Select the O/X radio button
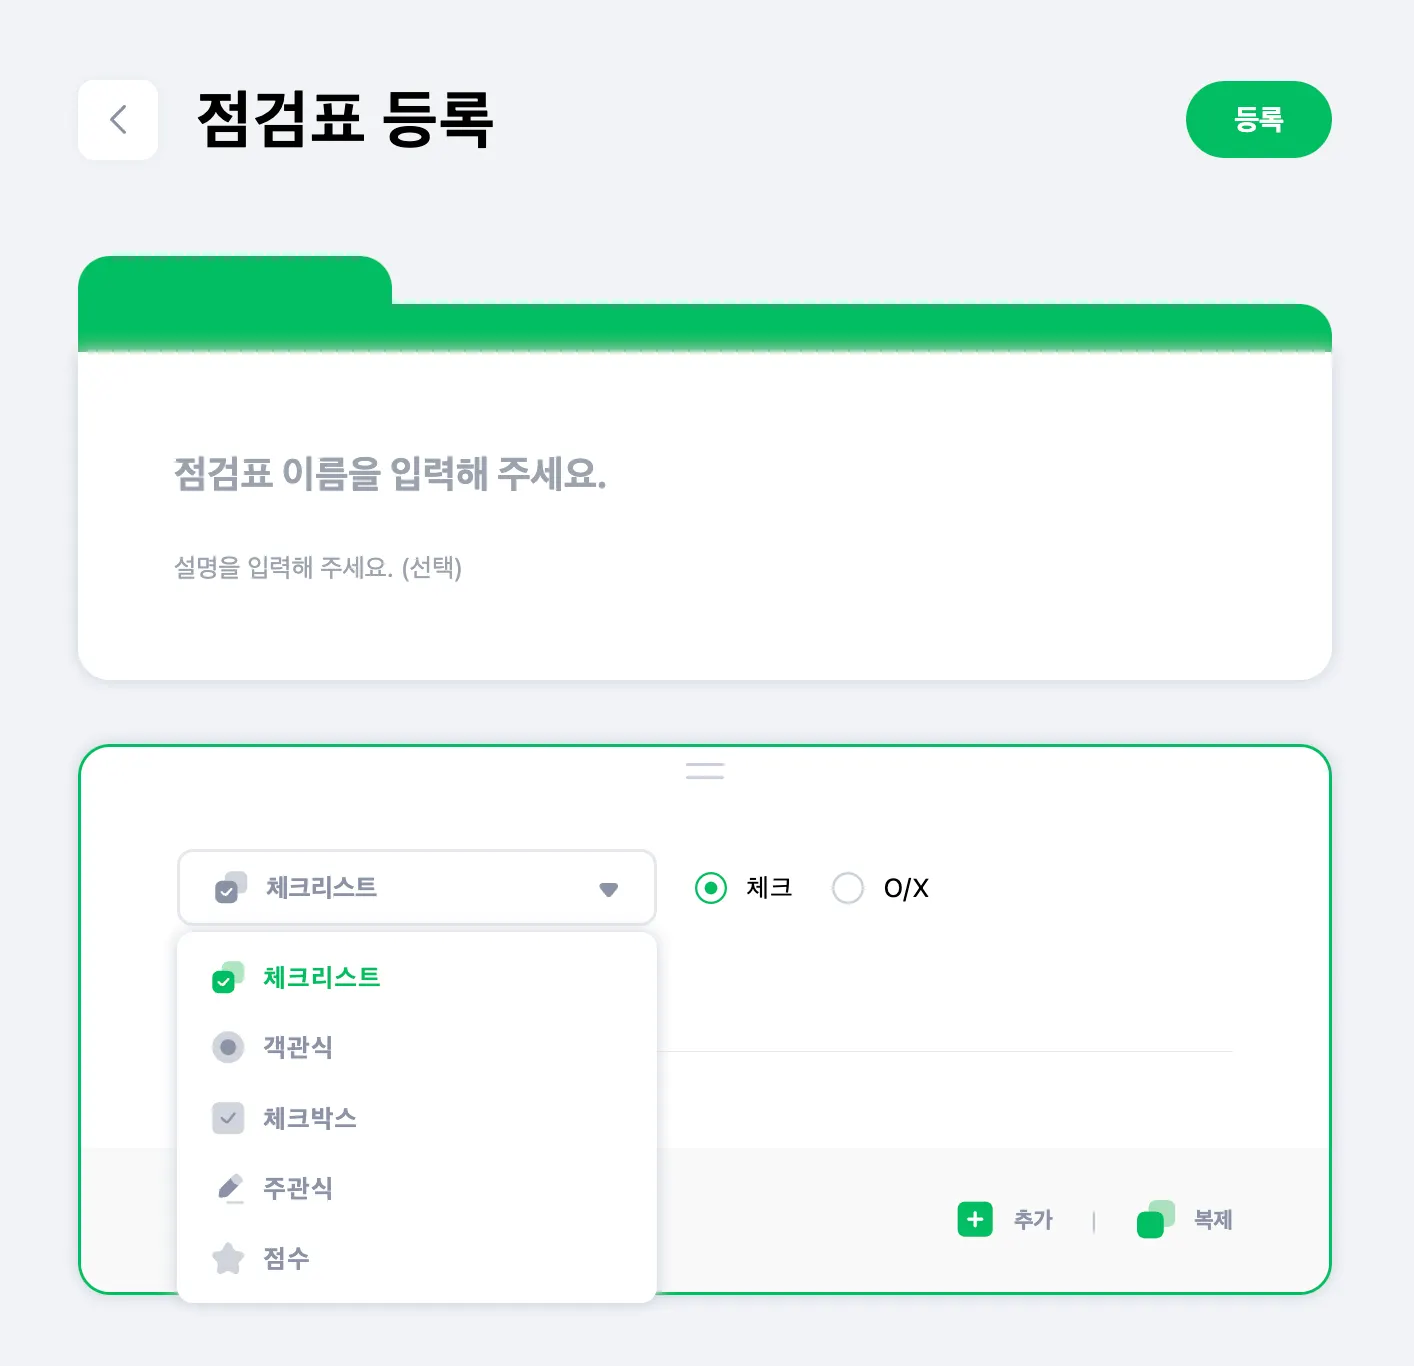1414x1366 pixels. click(848, 888)
